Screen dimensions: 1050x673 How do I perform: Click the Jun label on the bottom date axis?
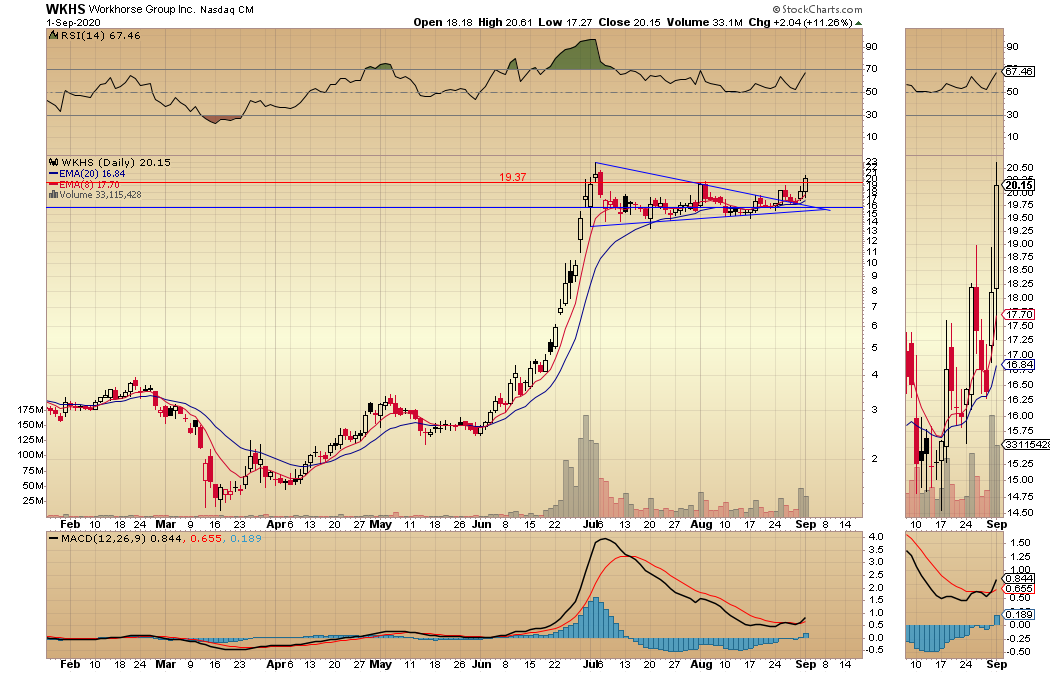[x=481, y=664]
